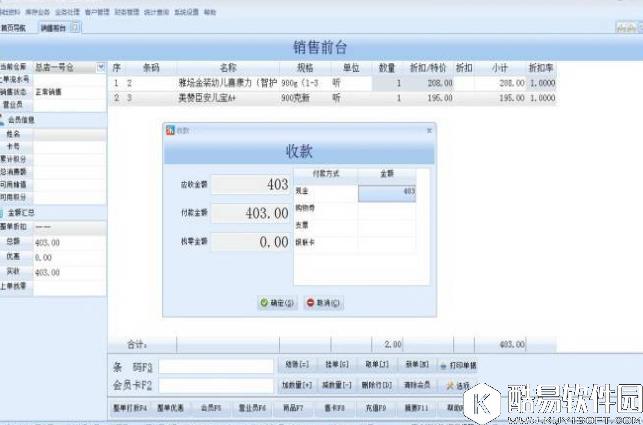Click the checkout [=] button

[297, 364]
